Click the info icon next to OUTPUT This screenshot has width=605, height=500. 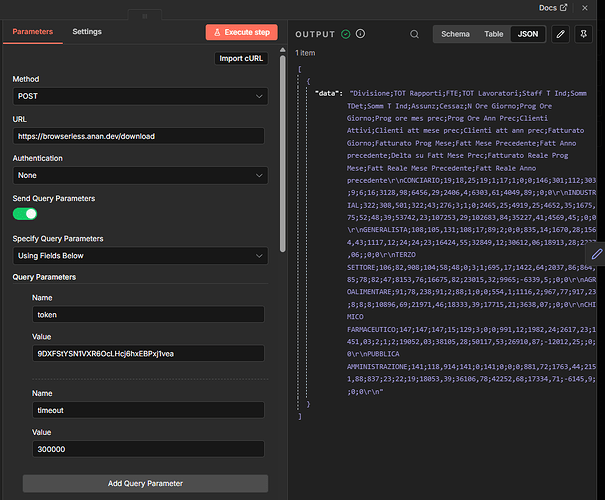tap(360, 34)
